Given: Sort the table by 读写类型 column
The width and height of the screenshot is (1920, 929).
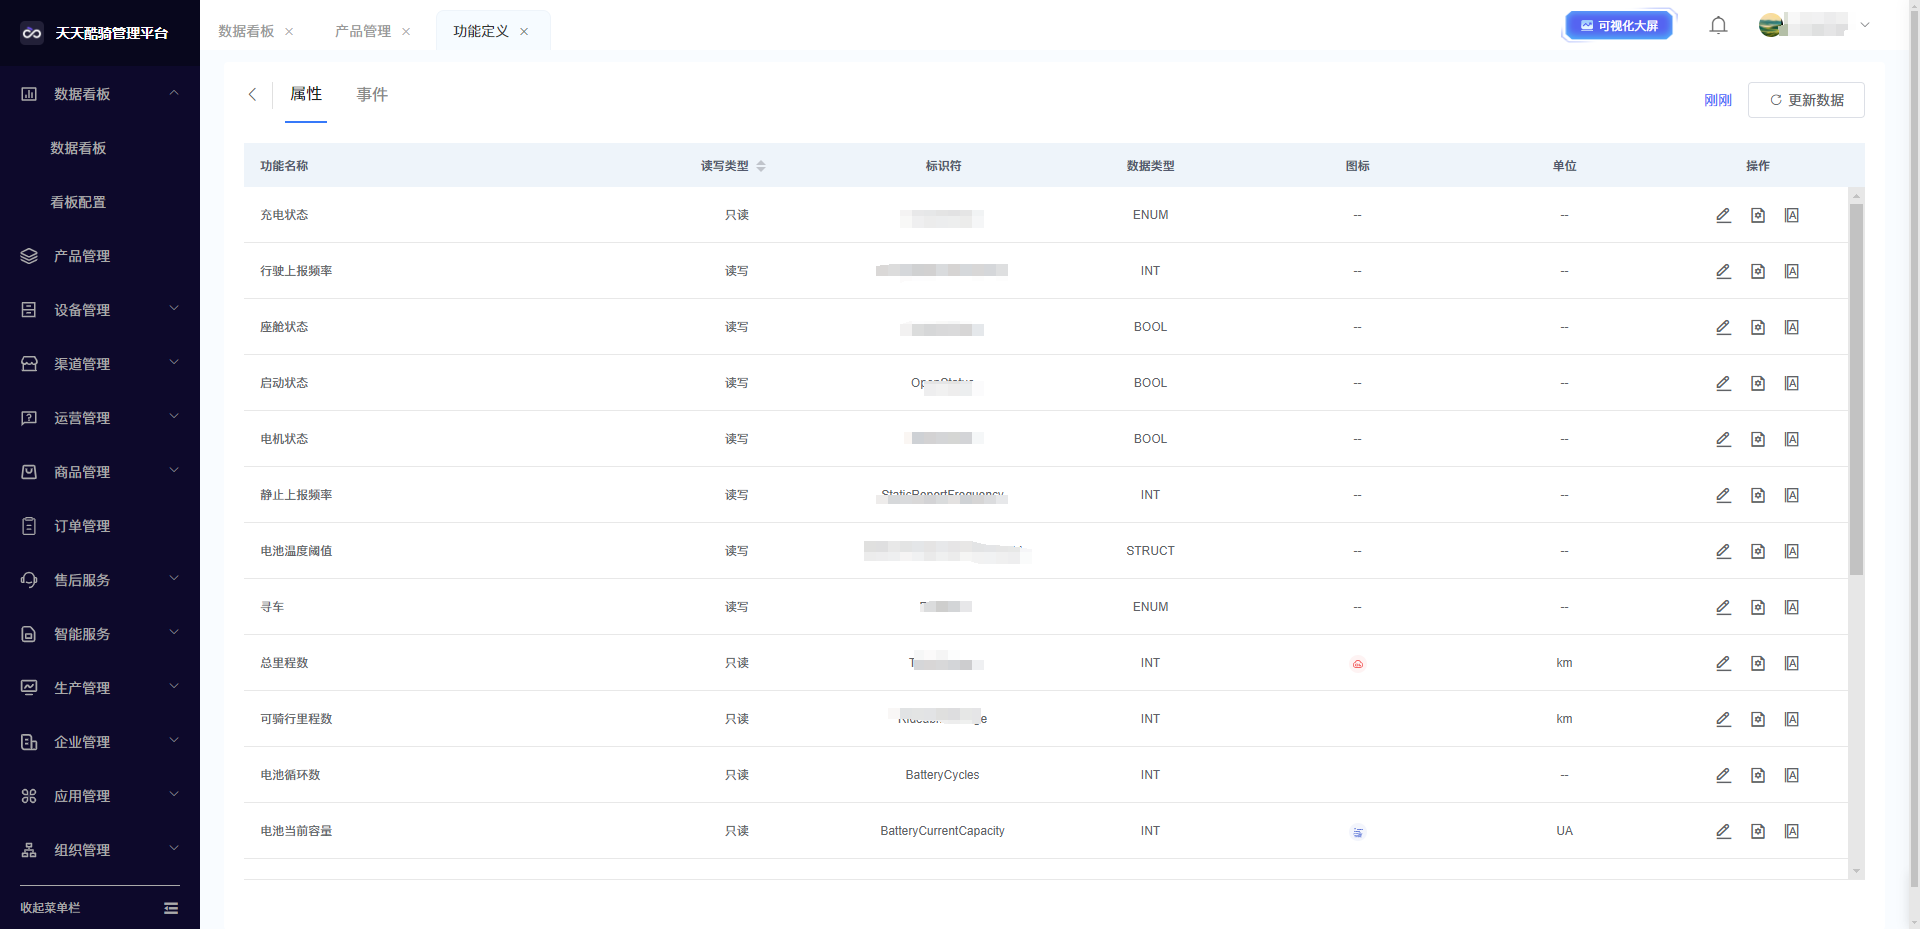Looking at the screenshot, I should tap(761, 166).
